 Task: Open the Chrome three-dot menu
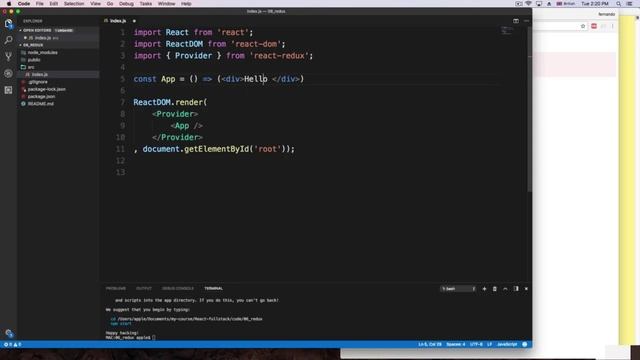tap(613, 26)
